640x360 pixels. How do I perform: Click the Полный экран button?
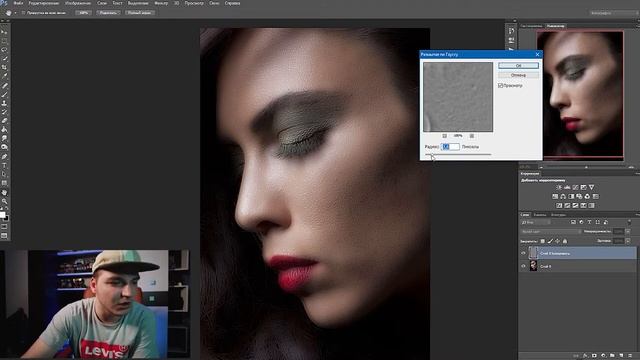[x=139, y=13]
